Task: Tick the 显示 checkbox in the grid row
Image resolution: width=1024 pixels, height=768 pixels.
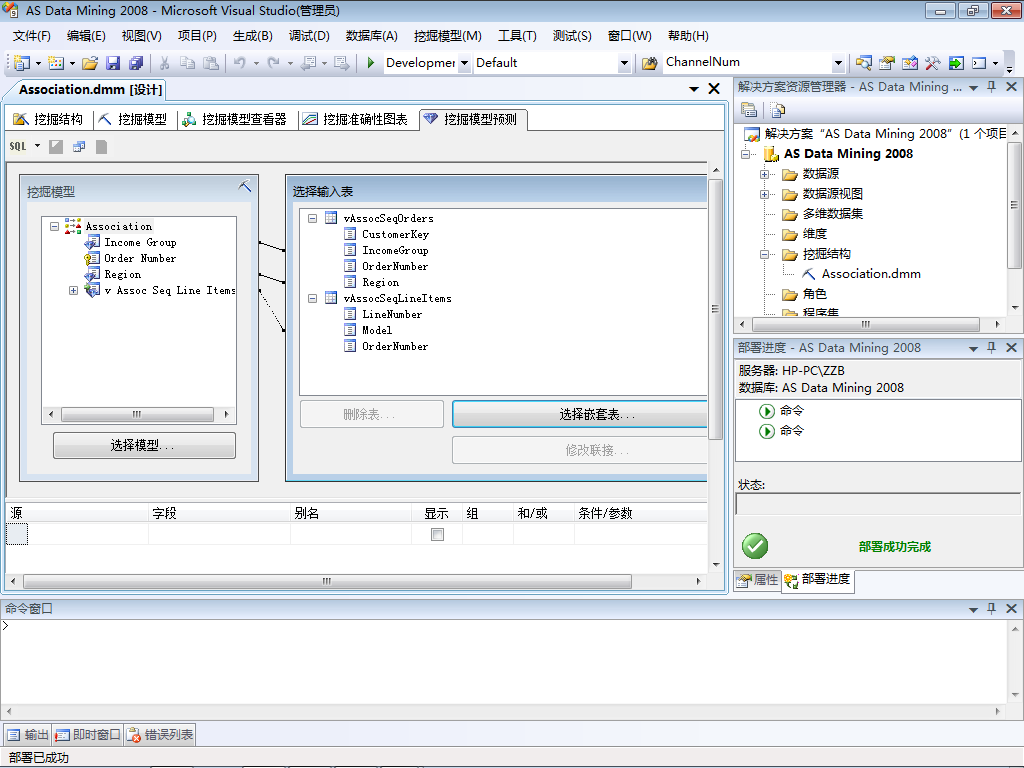Action: tap(438, 534)
